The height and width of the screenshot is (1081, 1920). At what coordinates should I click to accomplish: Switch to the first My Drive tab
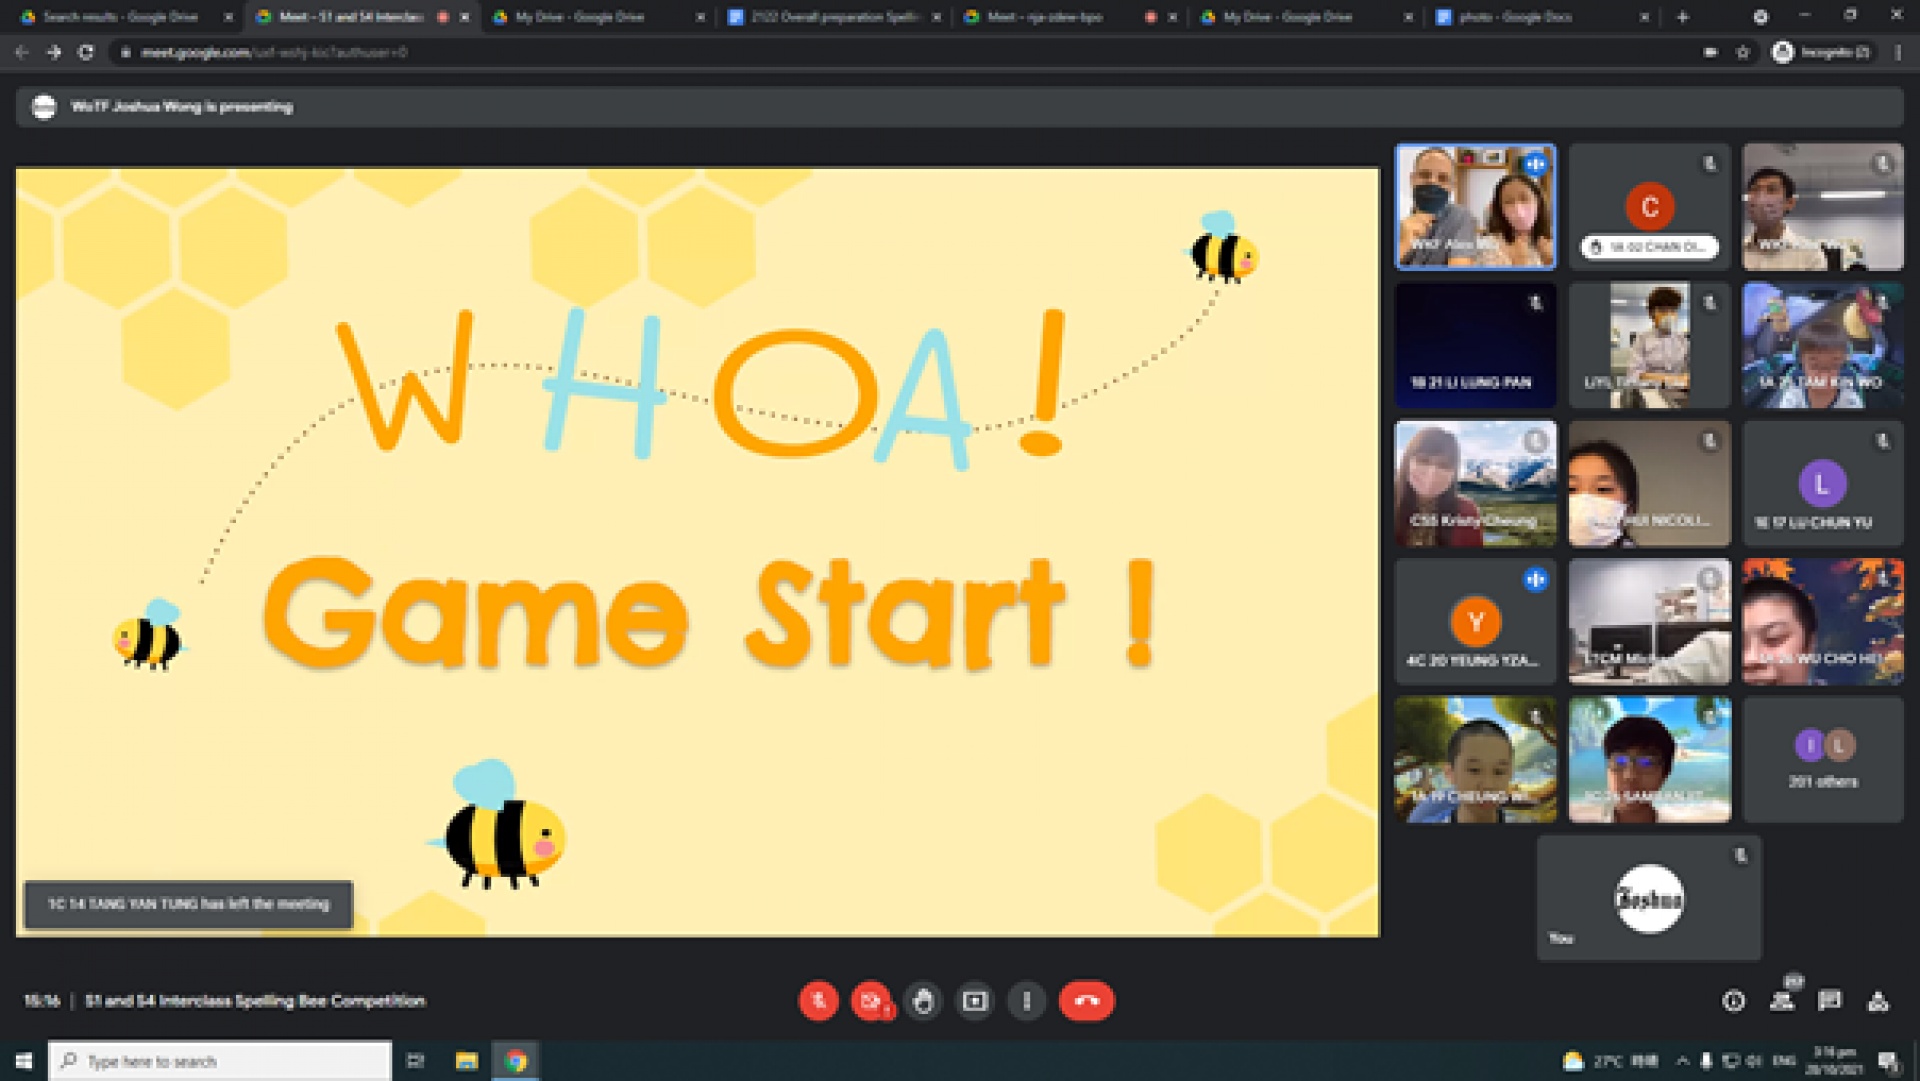tap(579, 17)
